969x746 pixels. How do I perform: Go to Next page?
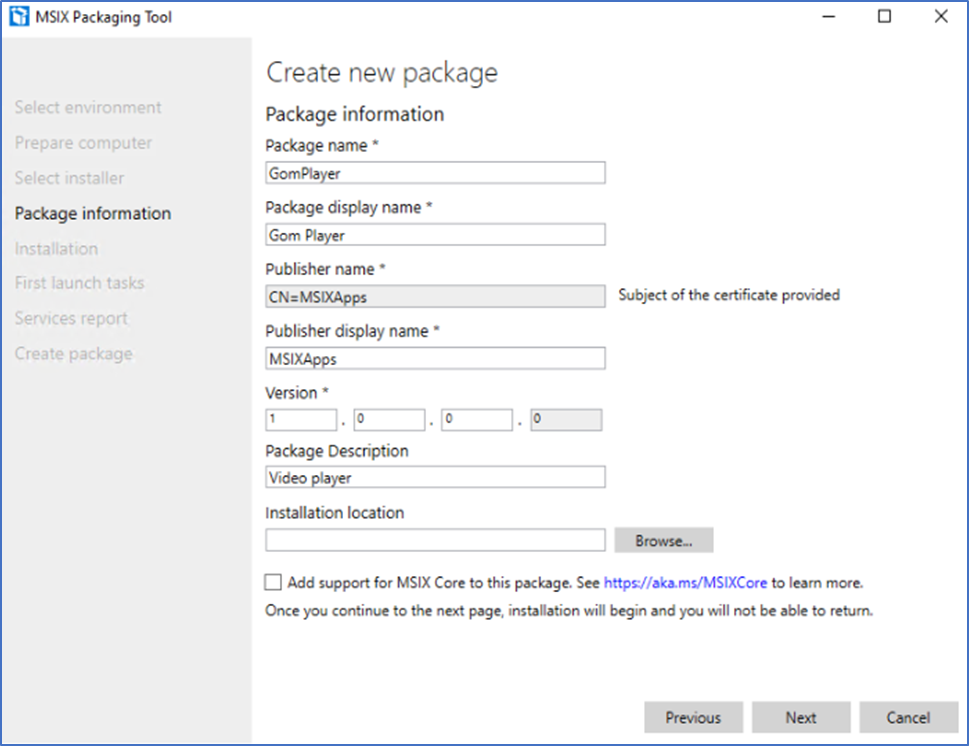[x=801, y=717]
